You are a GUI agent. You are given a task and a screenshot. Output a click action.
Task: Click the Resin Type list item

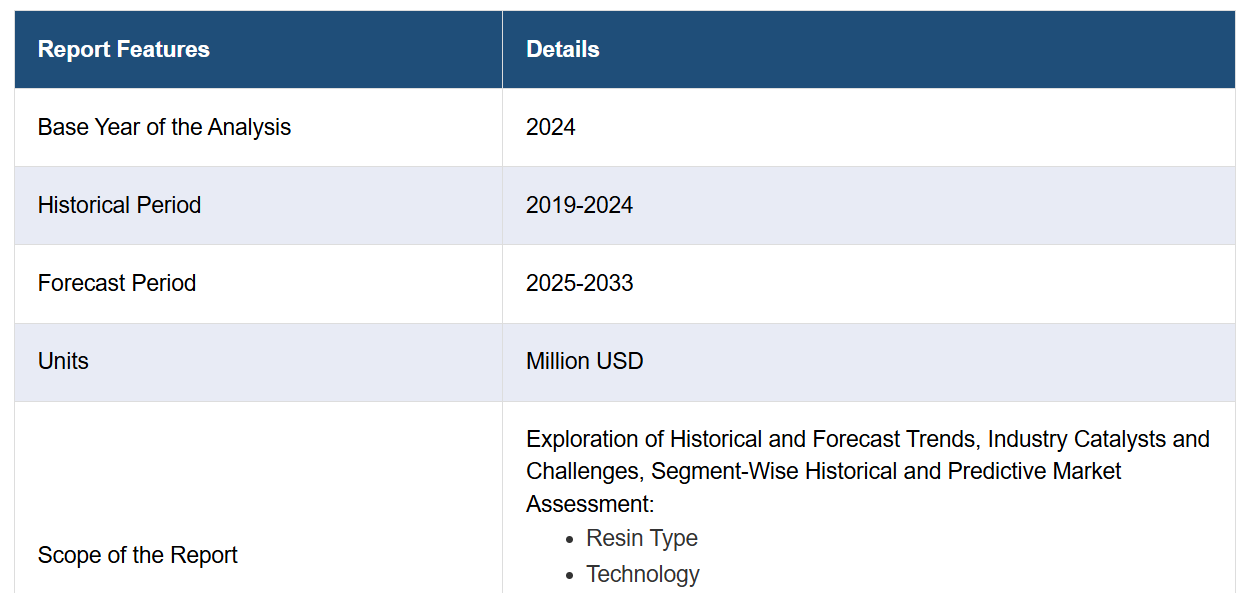(x=642, y=538)
